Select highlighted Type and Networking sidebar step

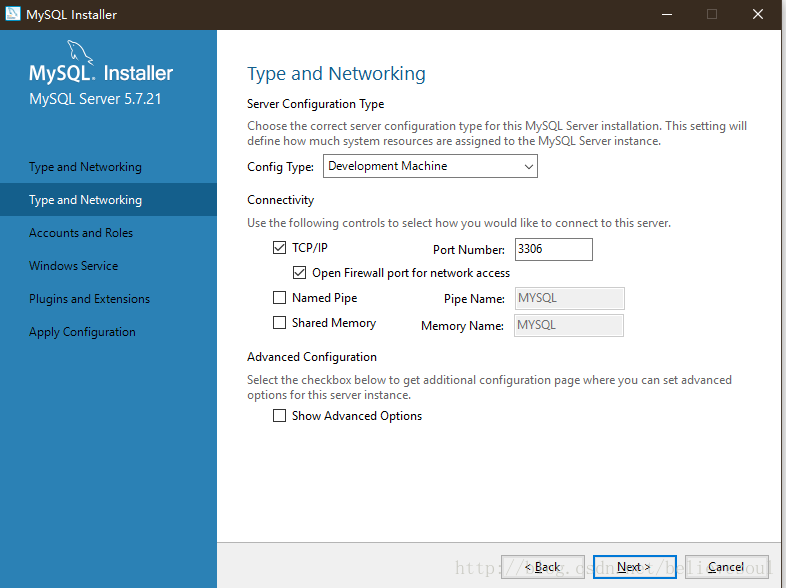tap(108, 200)
